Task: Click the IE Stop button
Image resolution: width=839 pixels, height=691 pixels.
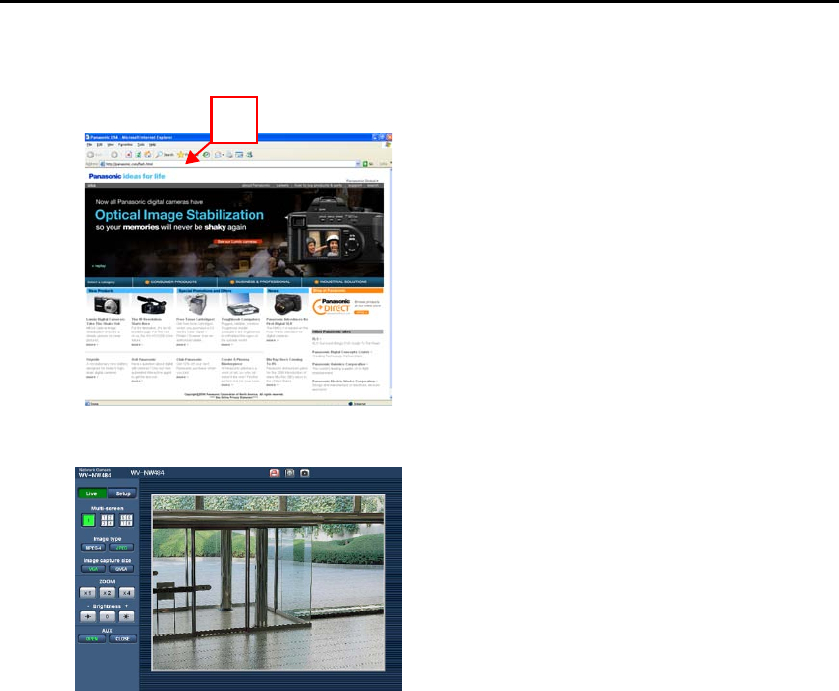Action: [x=128, y=155]
